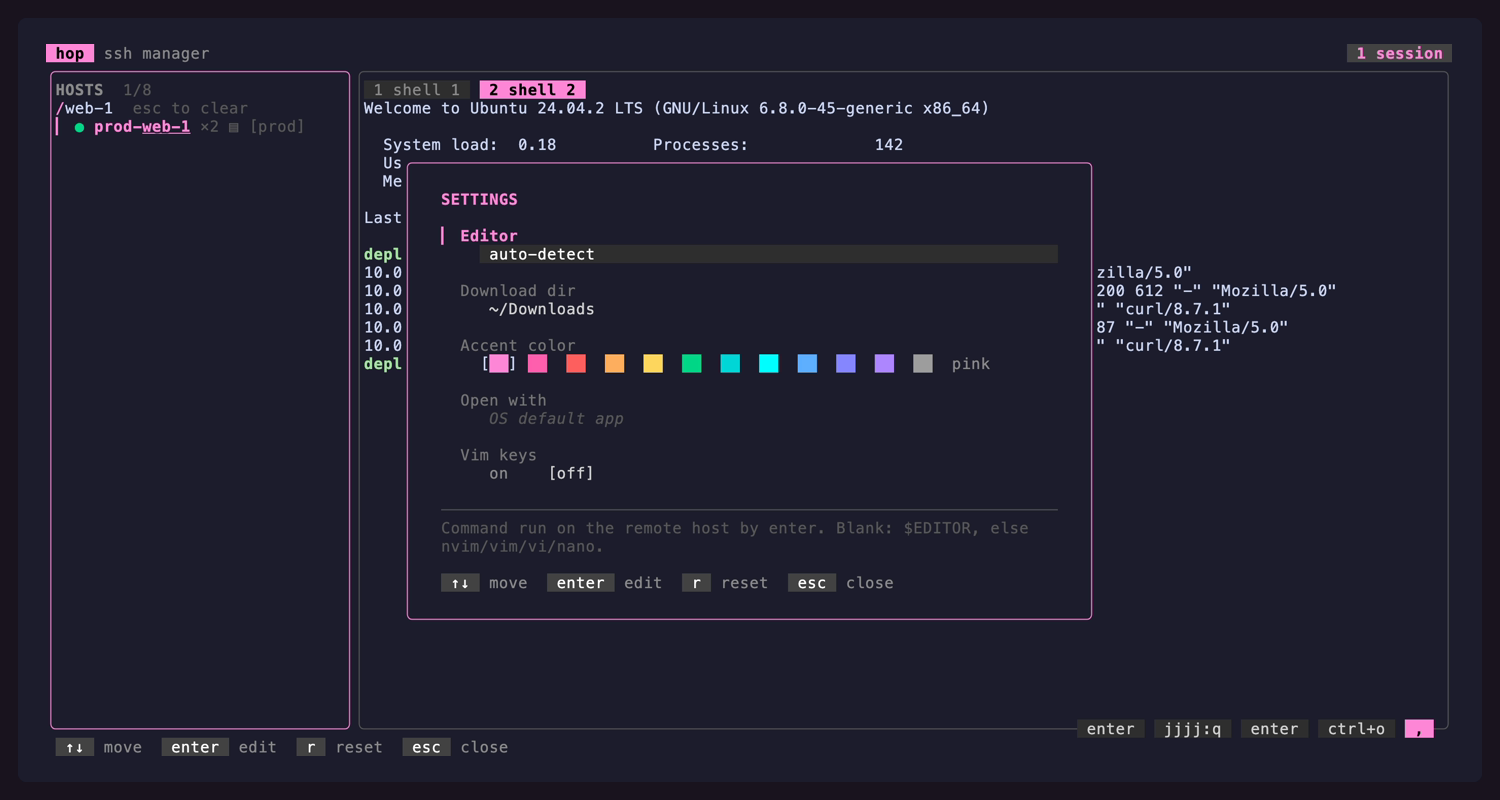Click the Processes: 142 entry
1500x800 pixels.
(778, 145)
